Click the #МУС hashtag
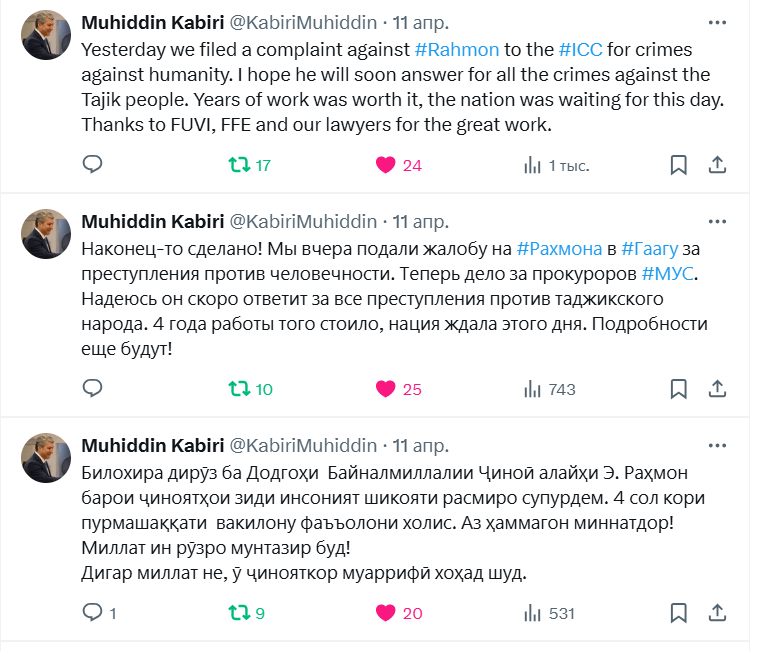Screen dimensions: 761x651 667,273
